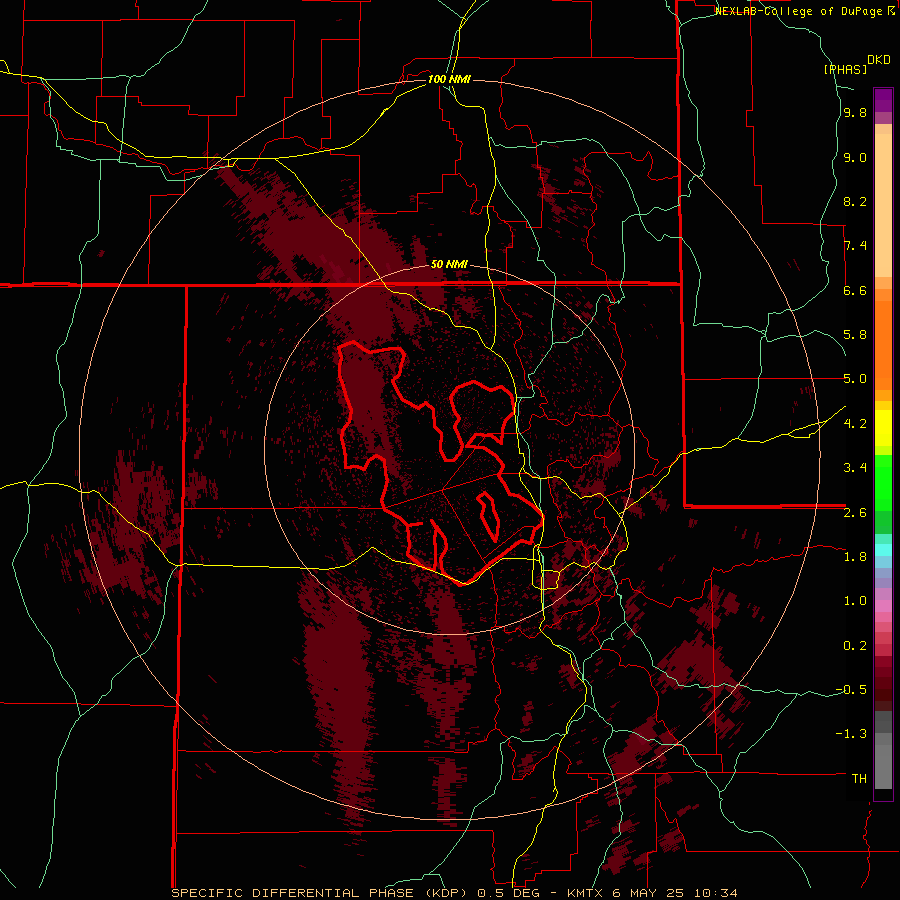Click the 50 NMI range ring label
Viewport: 900px width, 900px height.
(x=449, y=265)
